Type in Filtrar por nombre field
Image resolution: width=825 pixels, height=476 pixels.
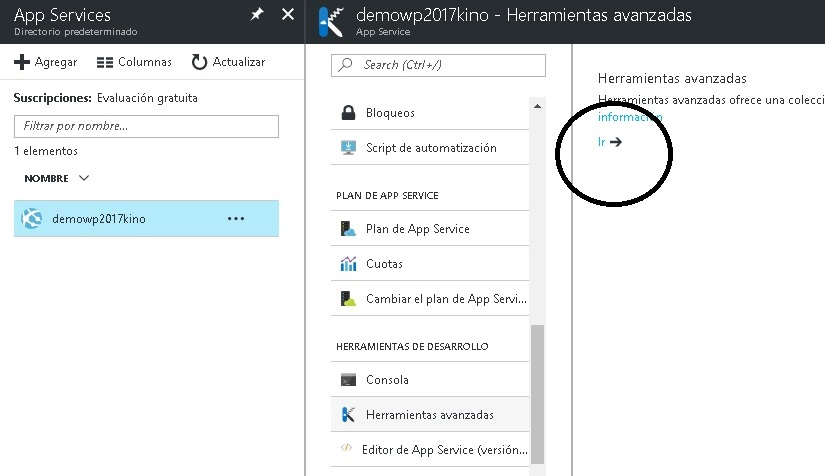(146, 126)
